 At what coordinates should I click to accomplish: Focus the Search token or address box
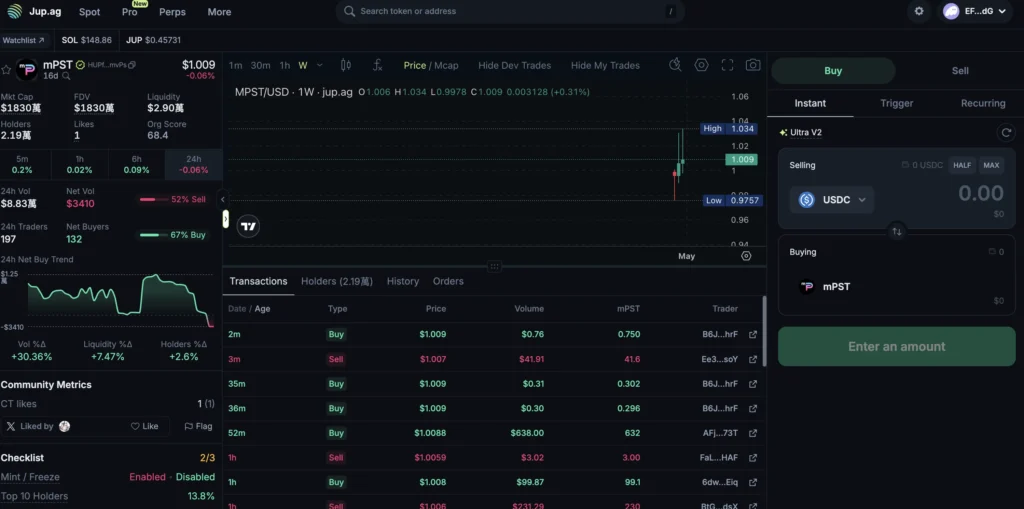pyautogui.click(x=510, y=11)
